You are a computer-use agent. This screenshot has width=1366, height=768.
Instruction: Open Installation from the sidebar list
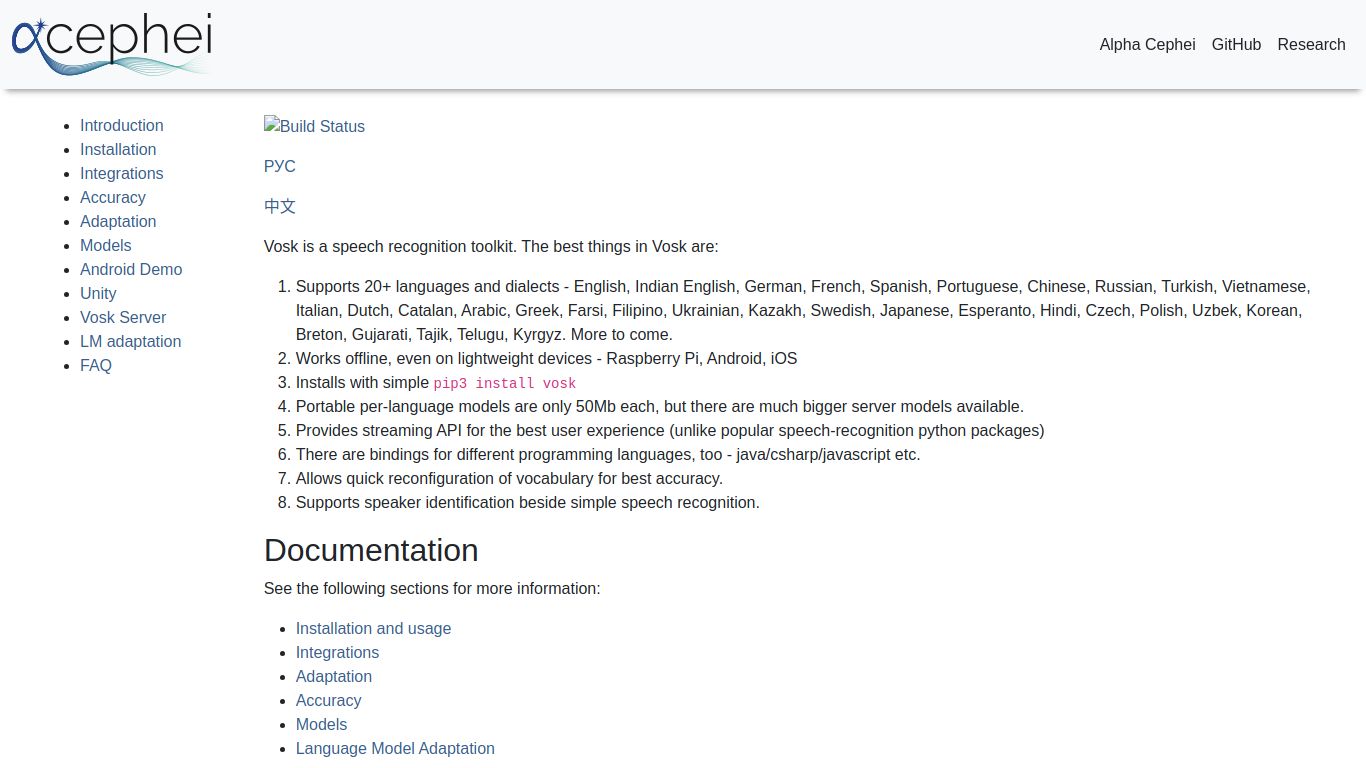pyautogui.click(x=118, y=149)
